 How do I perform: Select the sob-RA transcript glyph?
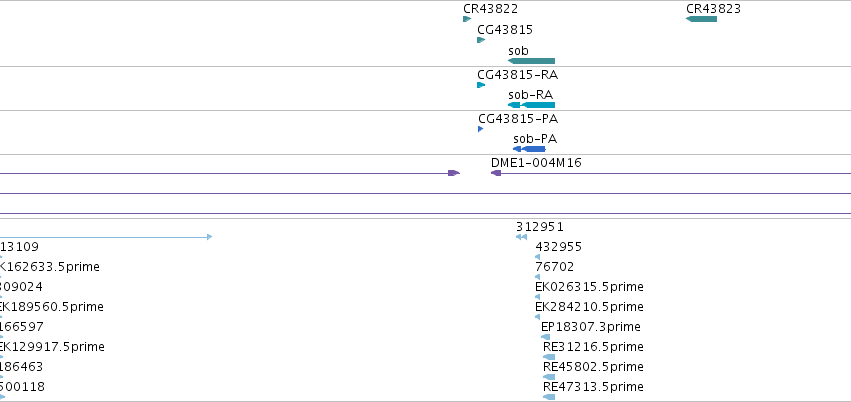point(531,105)
